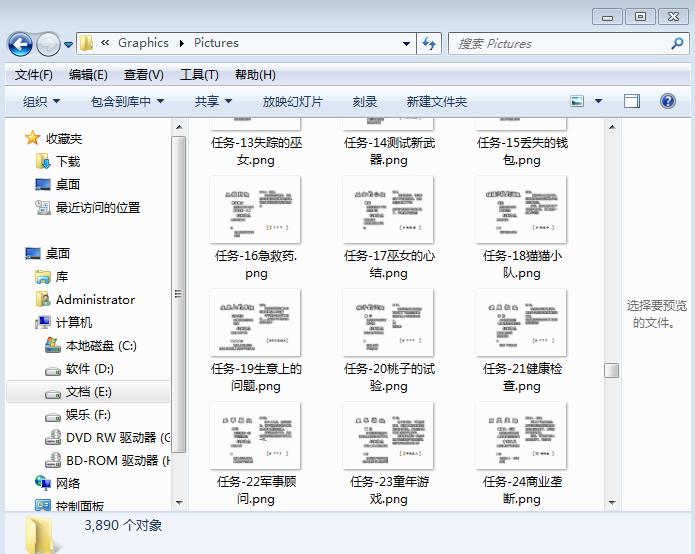
Task: Select Graphics in the address path
Action: click(143, 43)
